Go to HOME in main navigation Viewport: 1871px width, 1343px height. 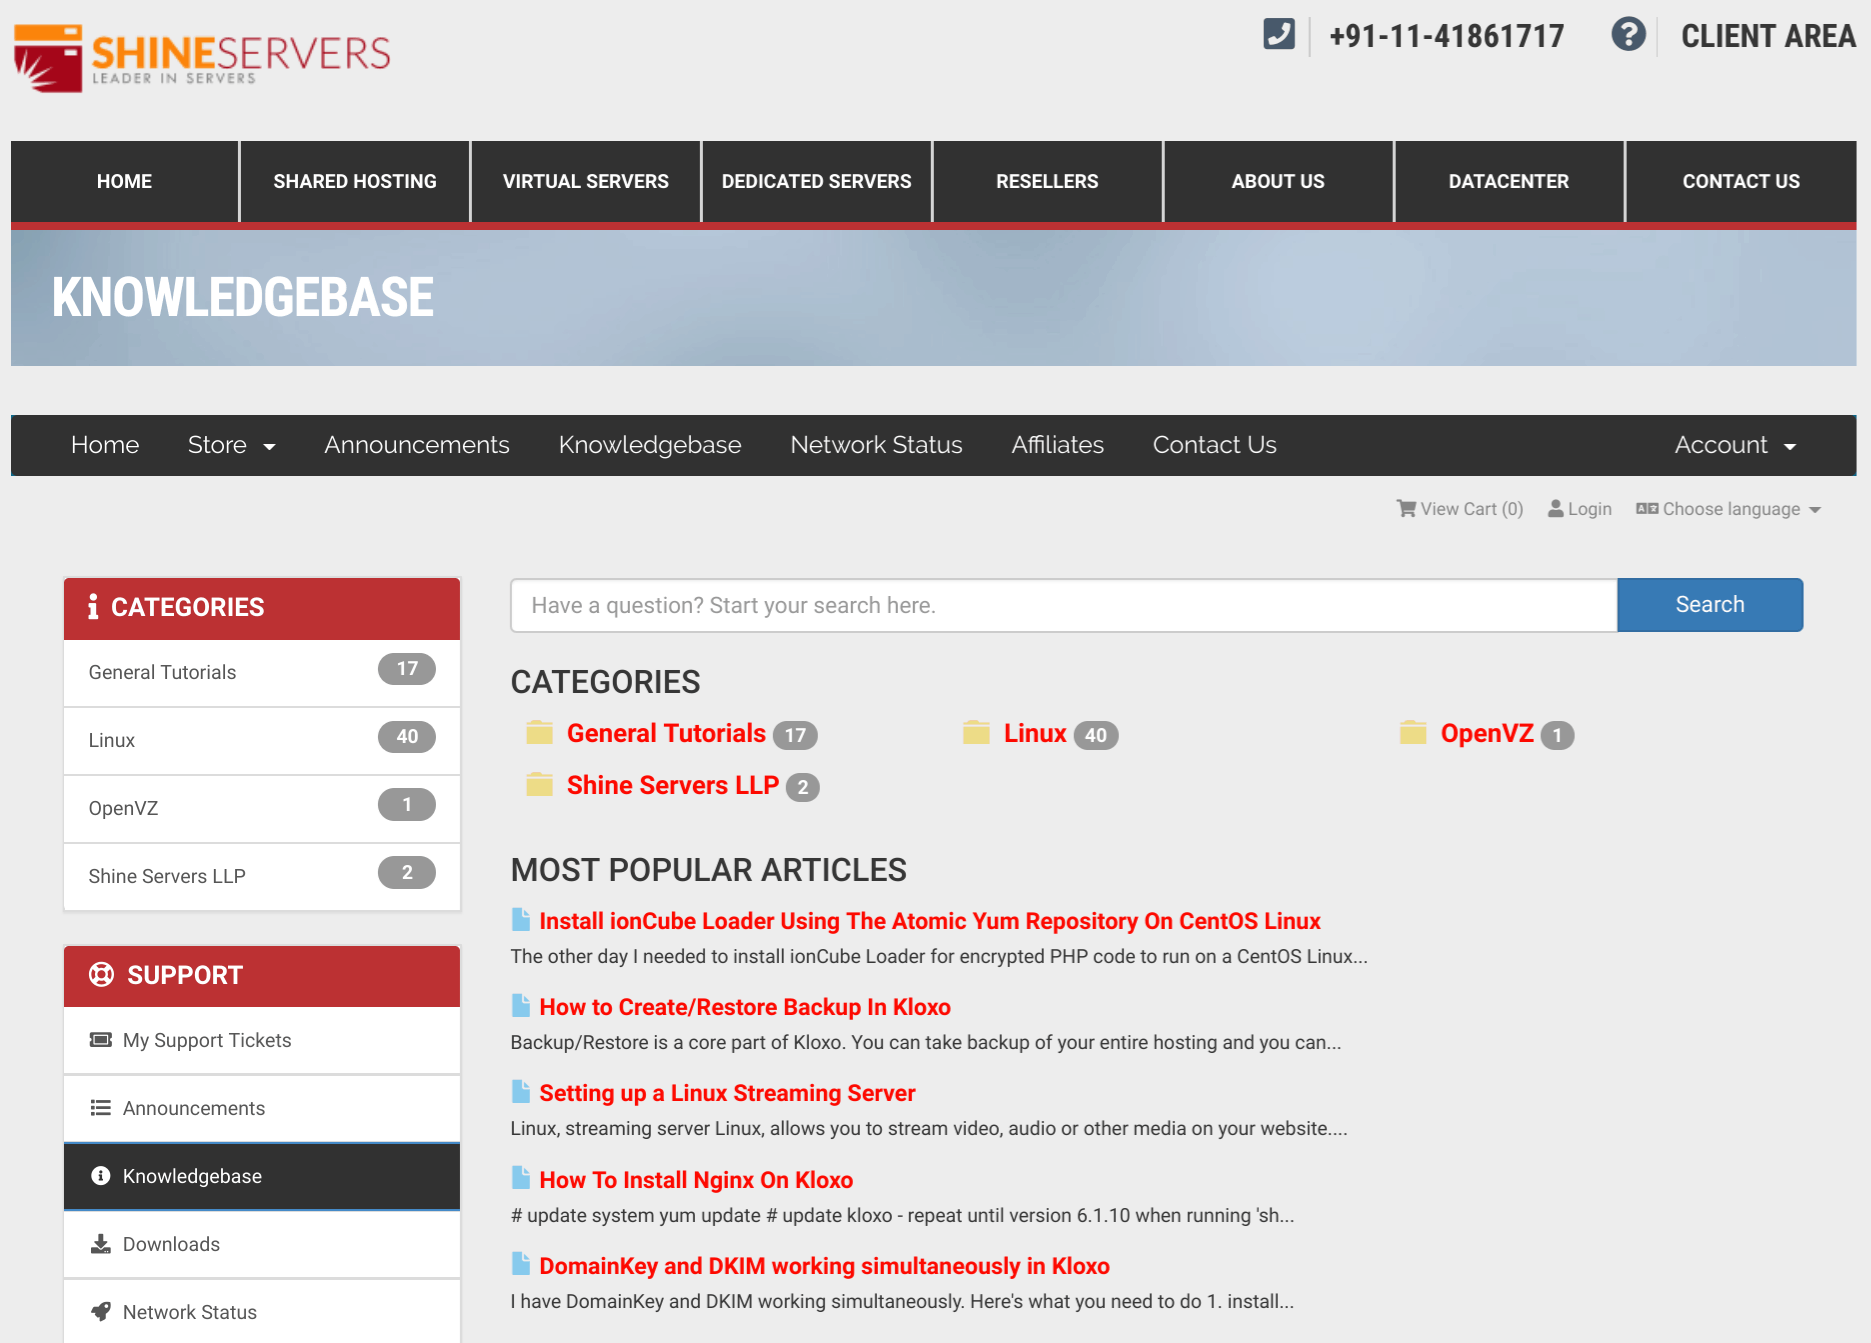125,181
